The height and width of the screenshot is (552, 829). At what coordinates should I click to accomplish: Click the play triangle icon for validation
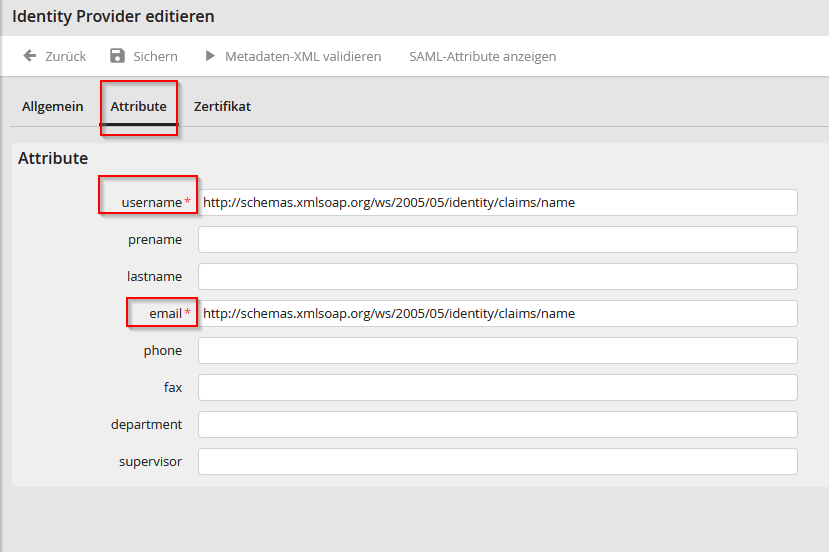210,56
